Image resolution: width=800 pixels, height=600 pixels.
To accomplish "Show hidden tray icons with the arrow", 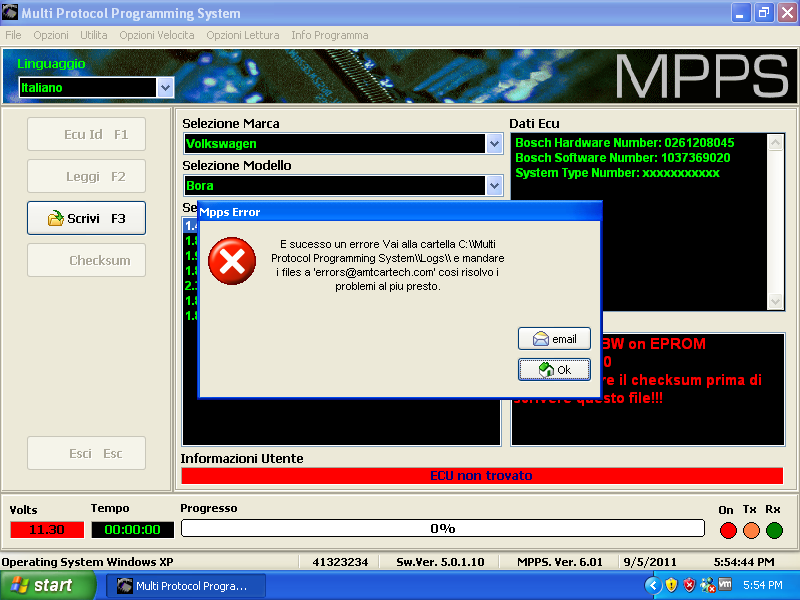I will (x=653, y=585).
